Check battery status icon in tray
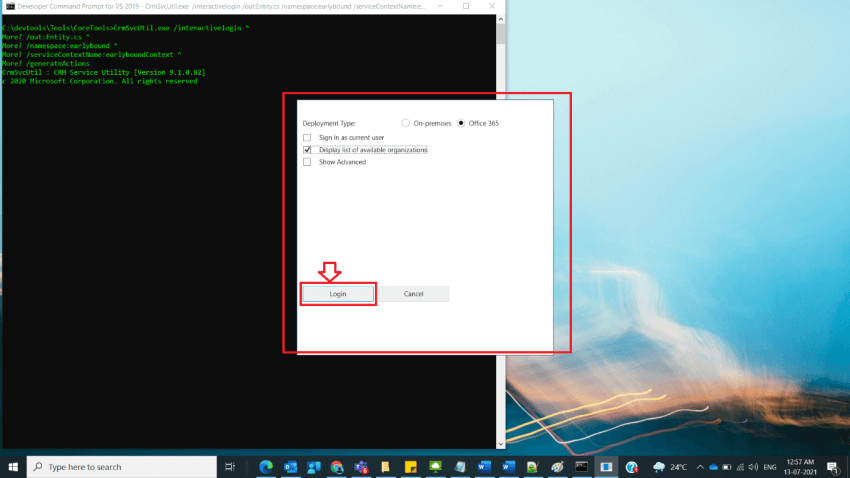 pos(727,467)
